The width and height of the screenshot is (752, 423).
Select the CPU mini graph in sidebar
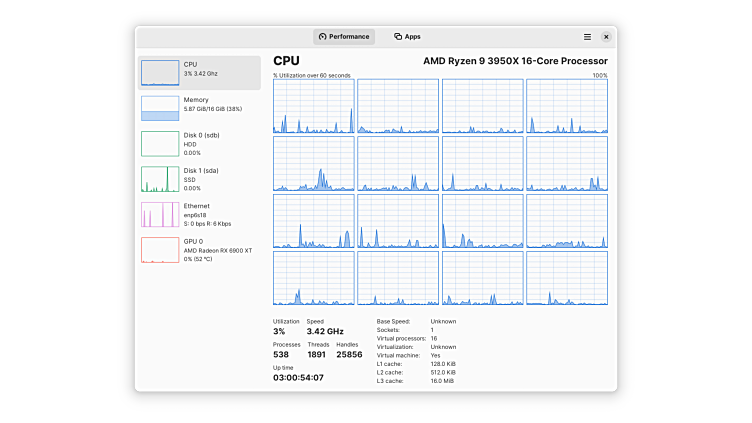tap(159, 73)
